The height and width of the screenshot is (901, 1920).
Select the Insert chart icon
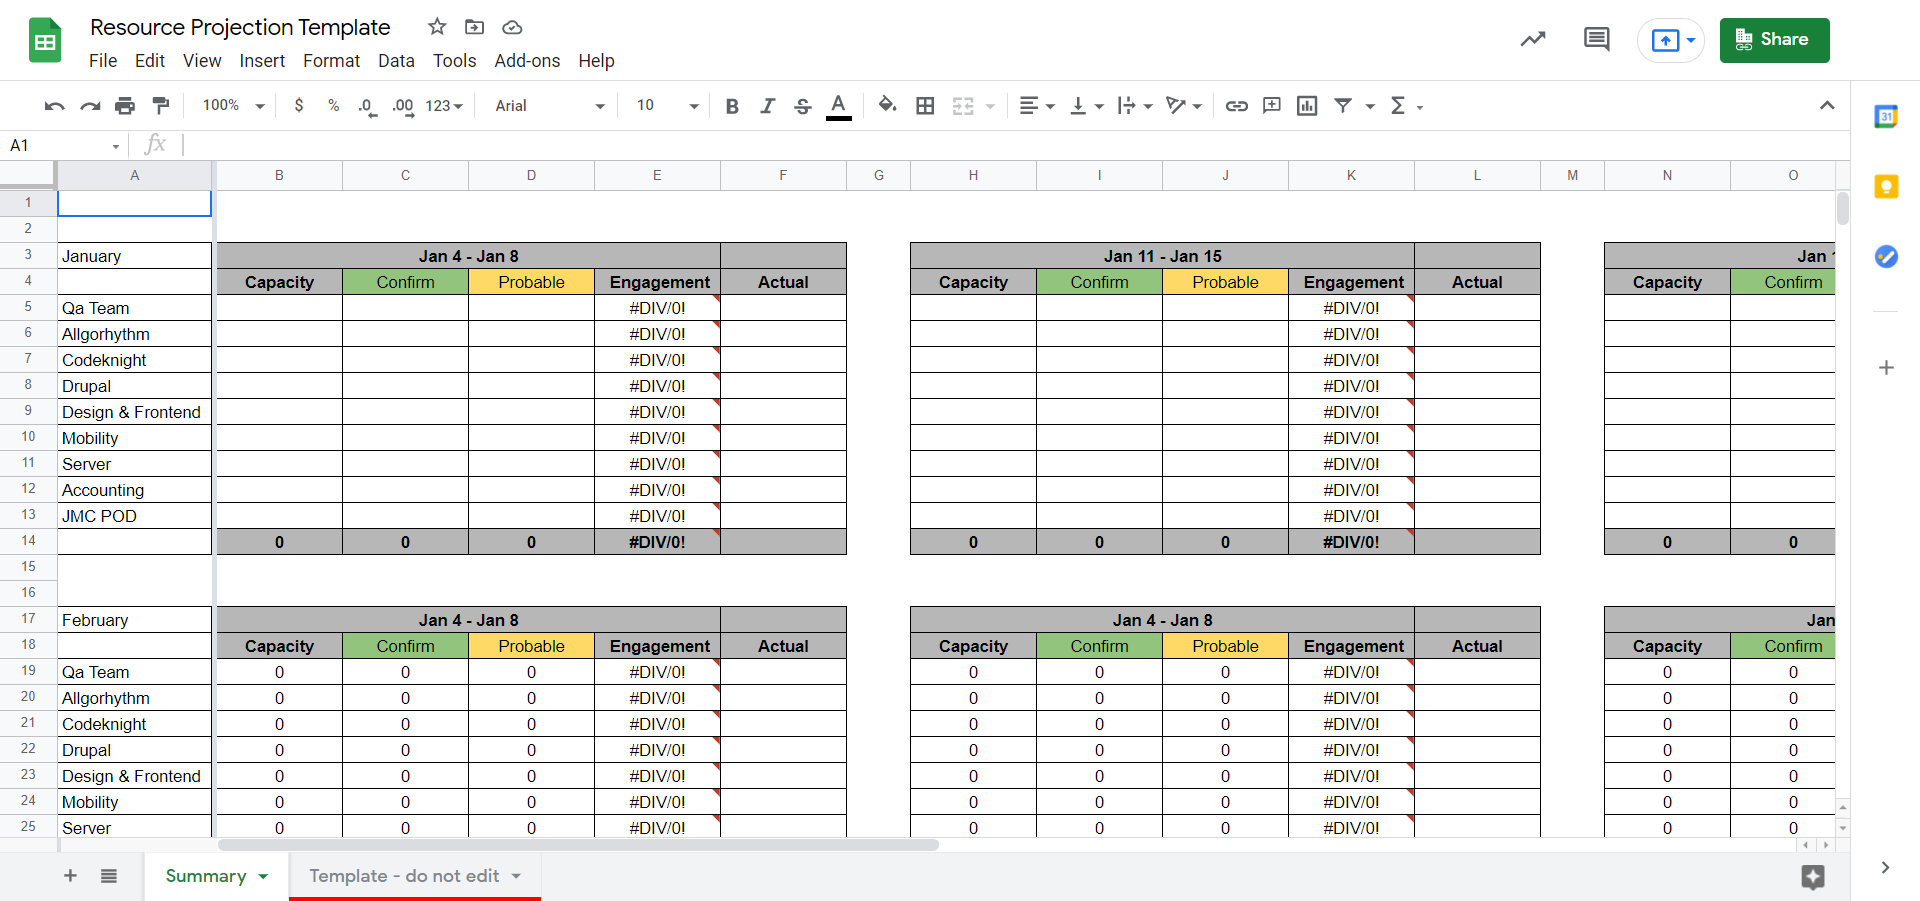[x=1307, y=105]
